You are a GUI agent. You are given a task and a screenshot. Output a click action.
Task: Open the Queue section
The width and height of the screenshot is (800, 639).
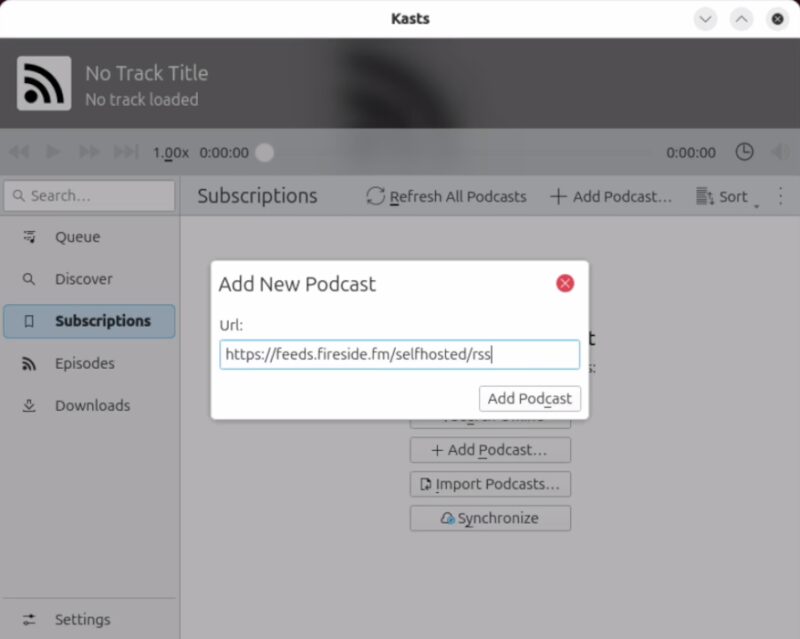[80, 237]
